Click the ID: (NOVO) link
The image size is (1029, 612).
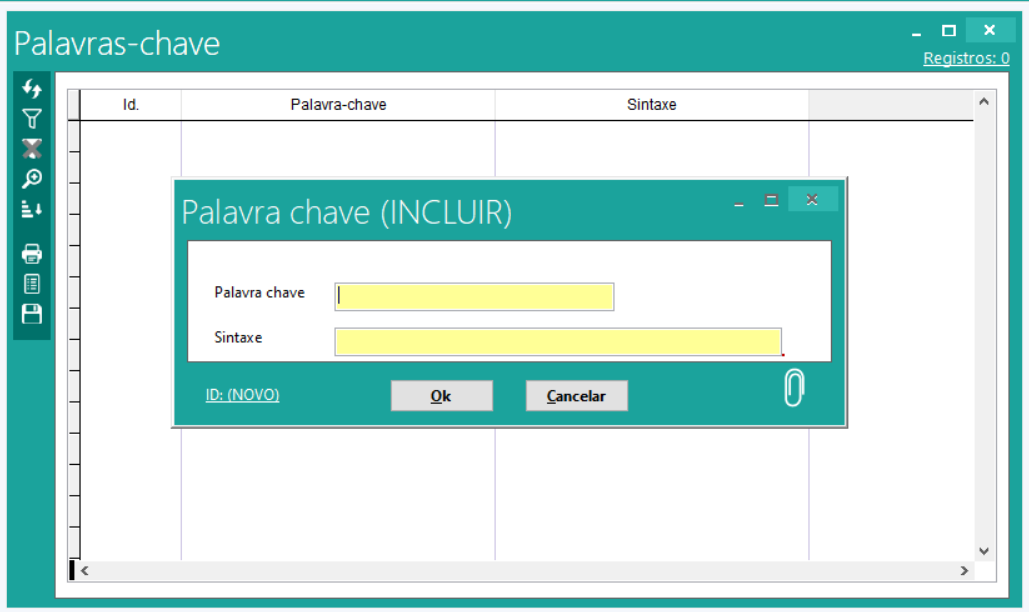[x=242, y=395]
